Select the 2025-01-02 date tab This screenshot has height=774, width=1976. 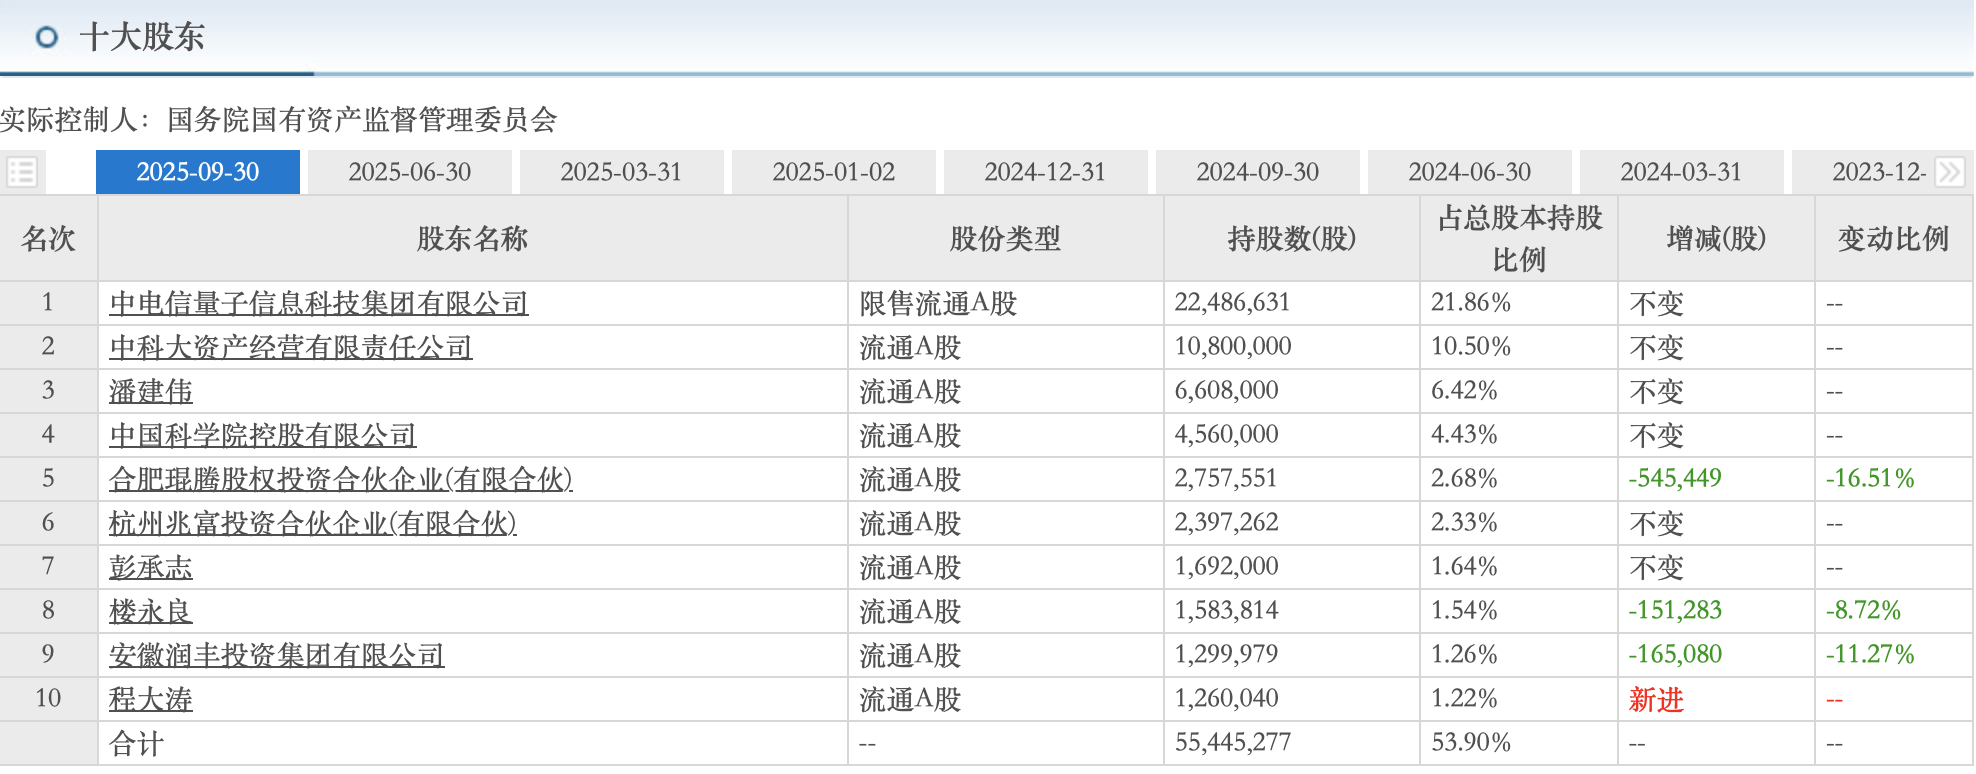point(833,172)
